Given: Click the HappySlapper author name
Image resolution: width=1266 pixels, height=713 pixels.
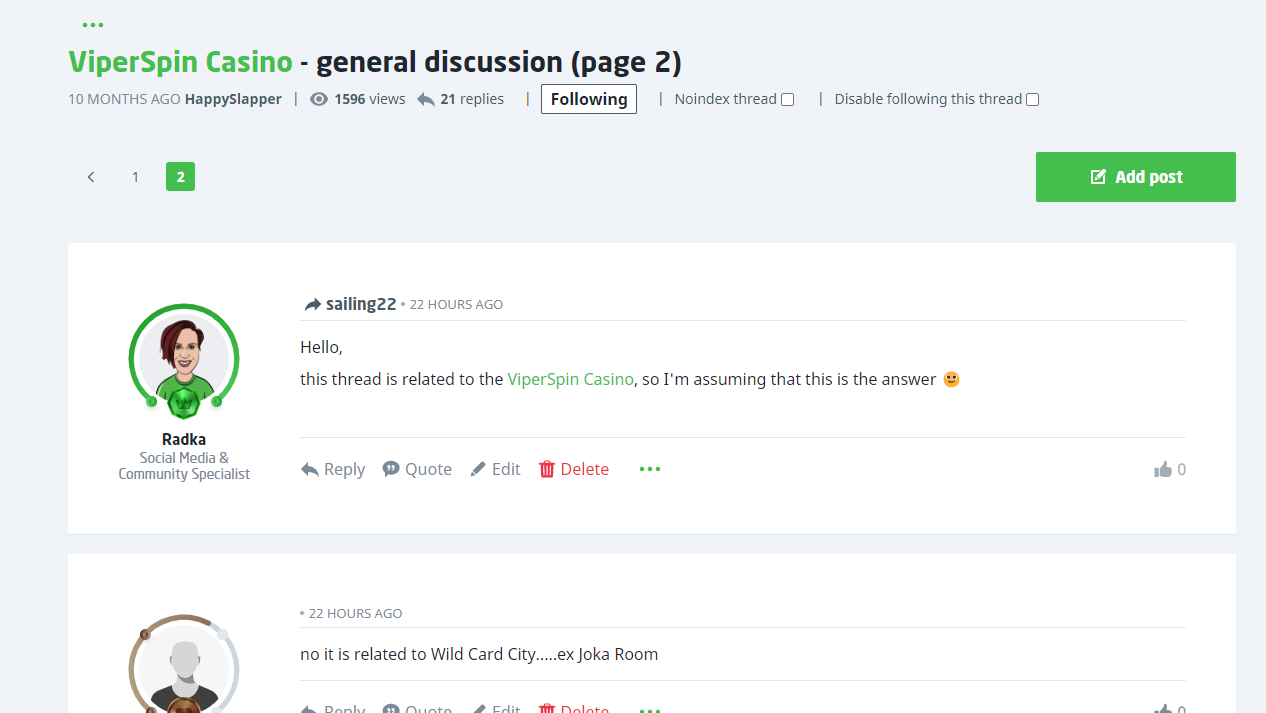Looking at the screenshot, I should click(x=233, y=99).
